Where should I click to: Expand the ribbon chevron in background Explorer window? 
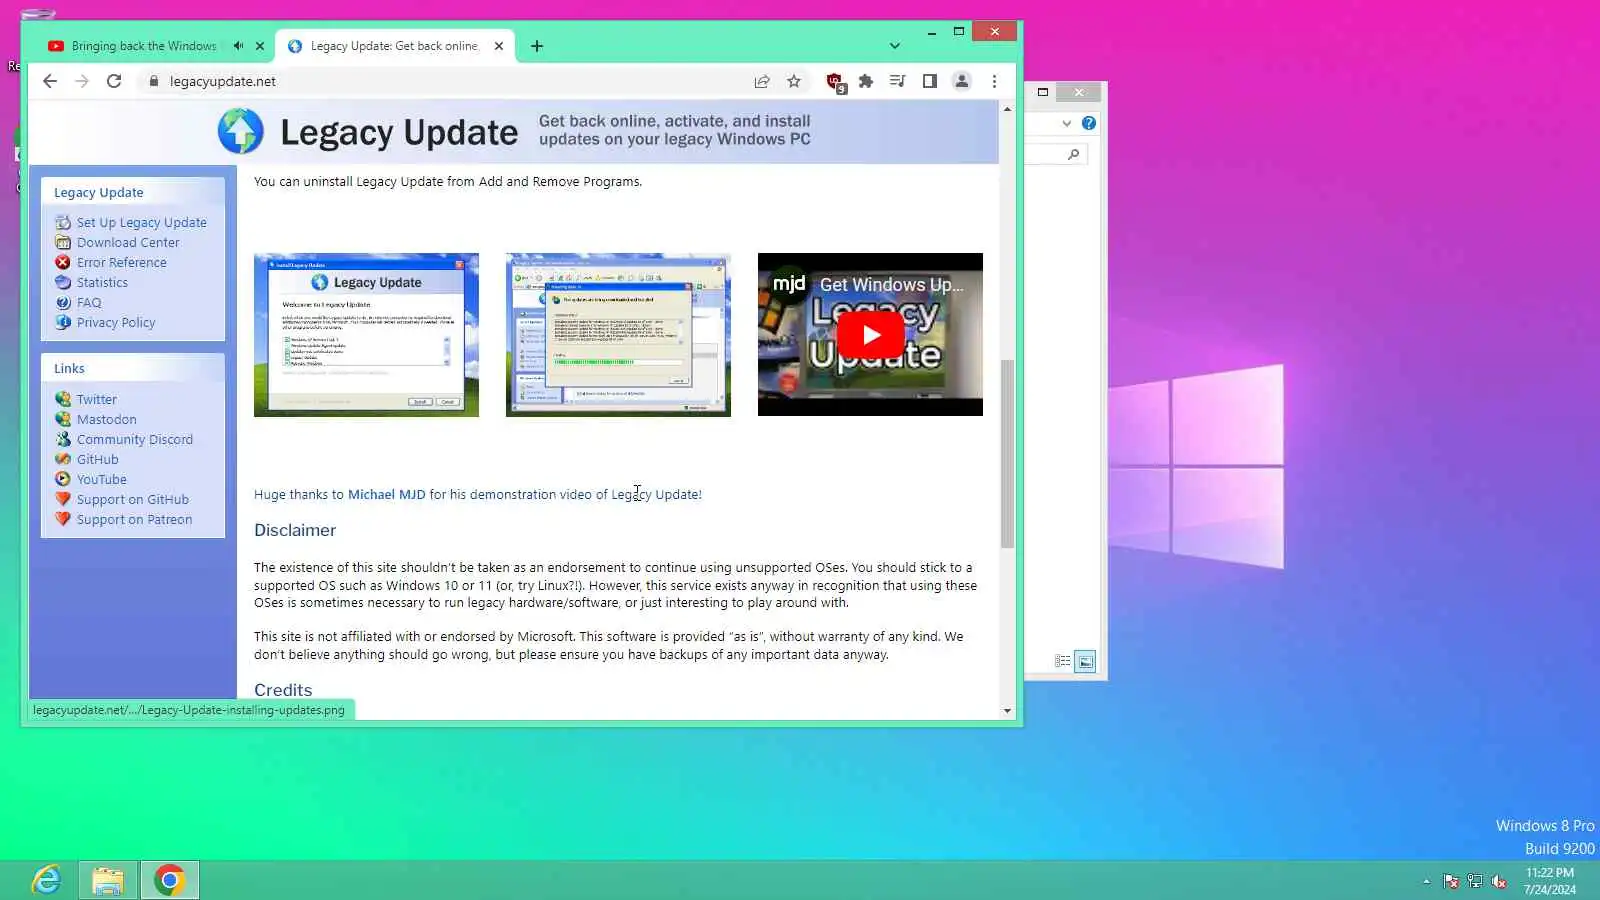[x=1067, y=123]
